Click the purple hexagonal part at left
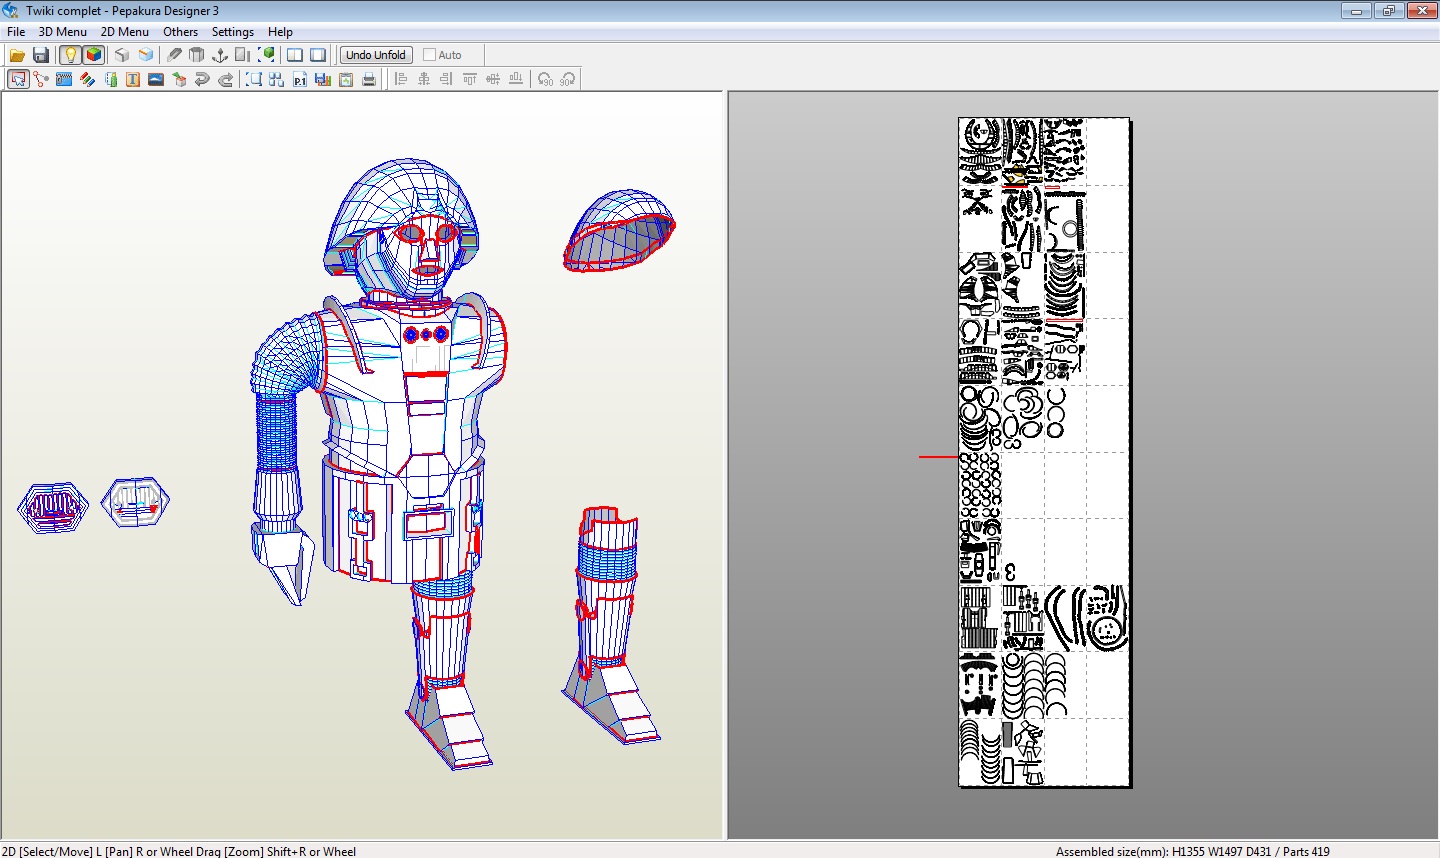The image size is (1440, 858). click(x=53, y=507)
